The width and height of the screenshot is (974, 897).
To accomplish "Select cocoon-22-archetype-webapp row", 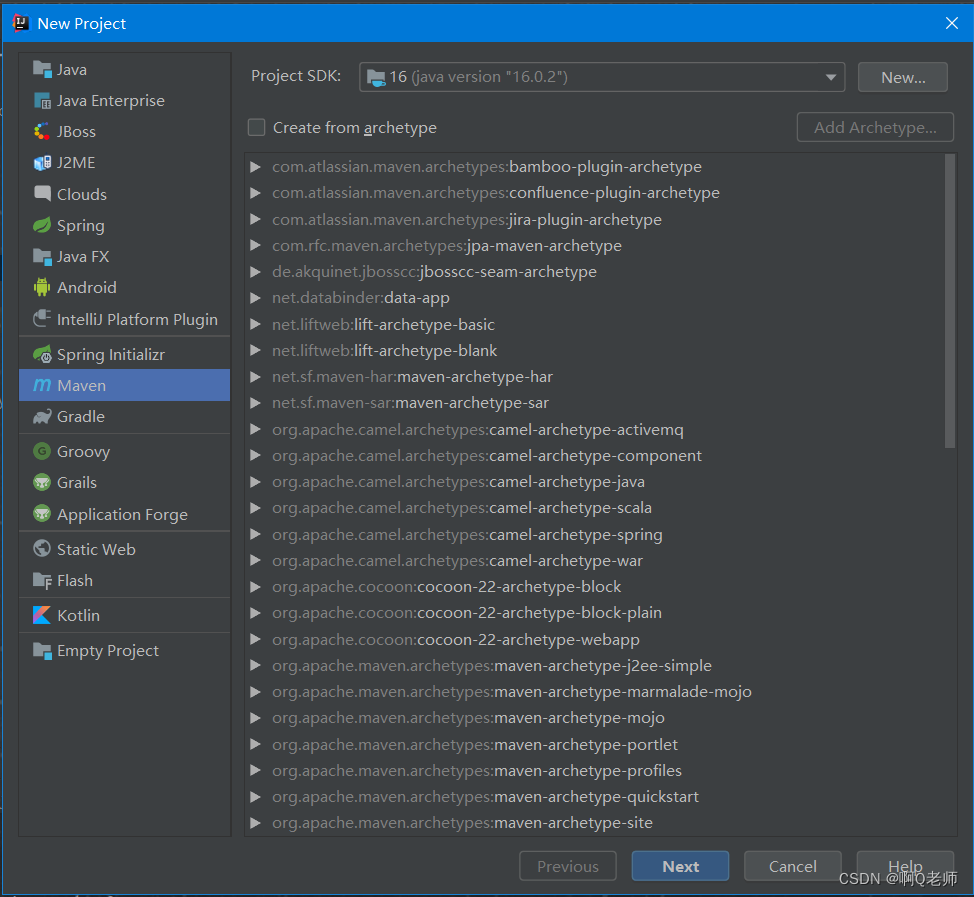I will 596,639.
